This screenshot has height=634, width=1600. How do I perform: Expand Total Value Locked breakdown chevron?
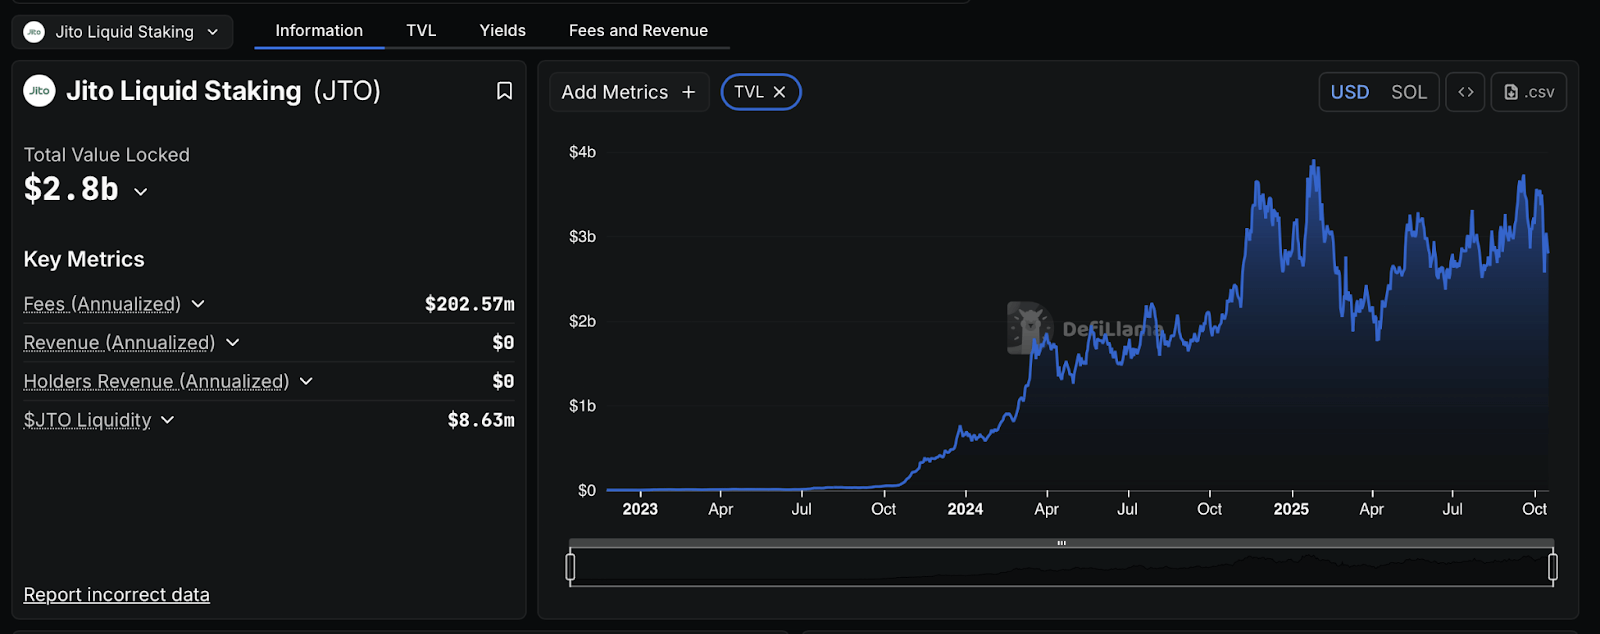click(141, 191)
